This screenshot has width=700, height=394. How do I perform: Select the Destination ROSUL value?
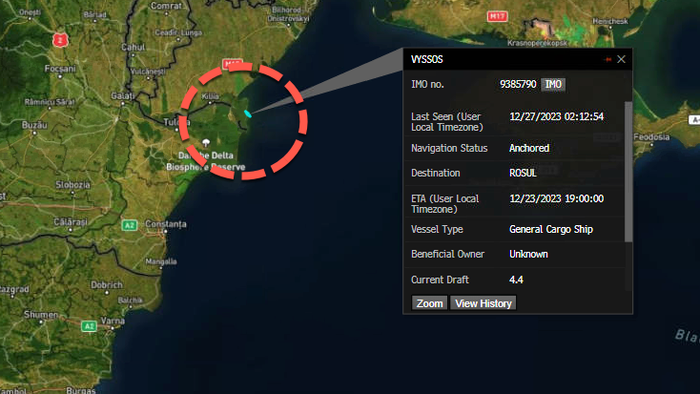[x=523, y=173]
